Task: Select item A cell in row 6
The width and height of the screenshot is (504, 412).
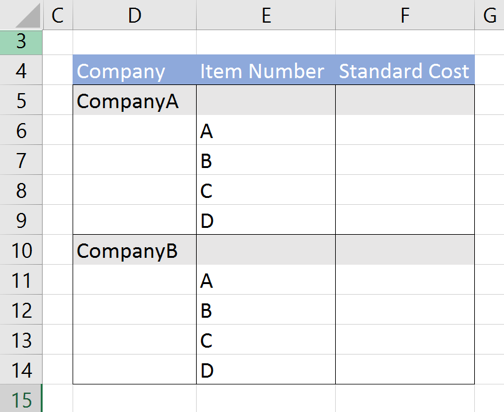Action: click(x=266, y=130)
